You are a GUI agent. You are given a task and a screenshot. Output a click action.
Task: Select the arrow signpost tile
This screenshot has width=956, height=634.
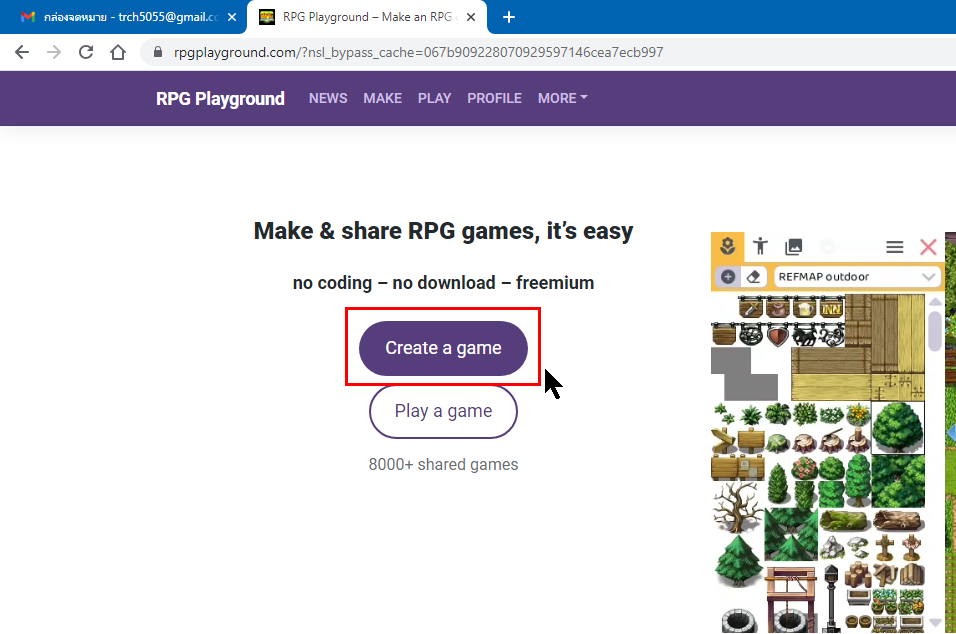pyautogui.click(x=724, y=440)
